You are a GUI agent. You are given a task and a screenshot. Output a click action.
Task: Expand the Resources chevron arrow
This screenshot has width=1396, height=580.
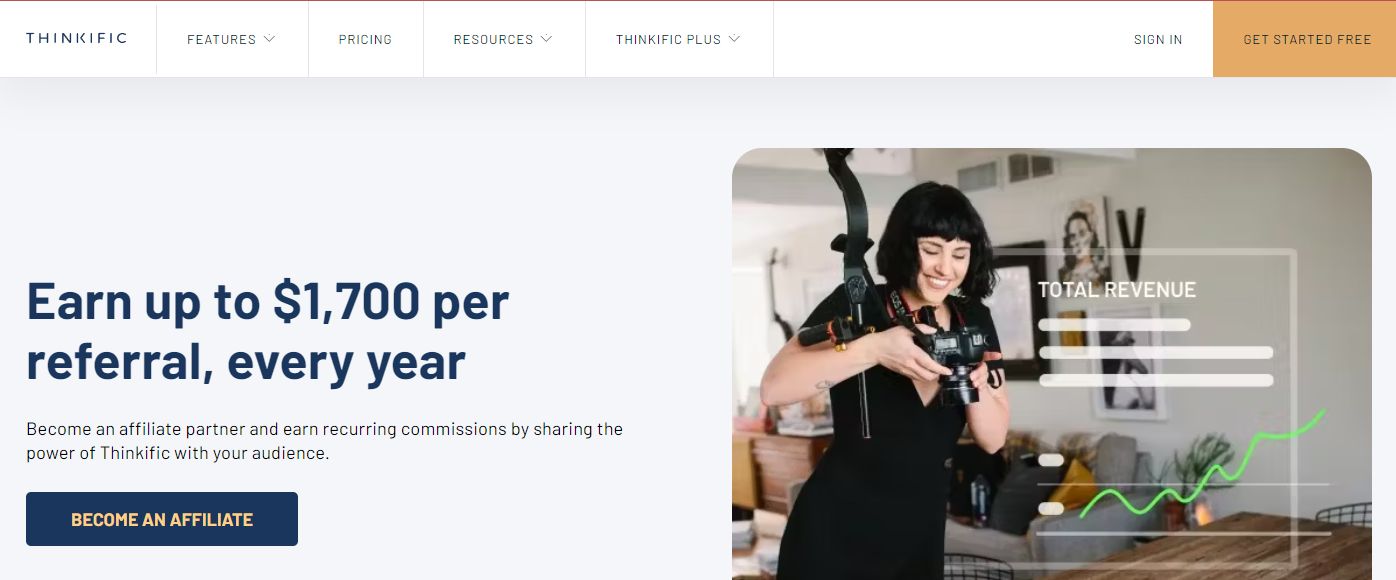click(546, 39)
